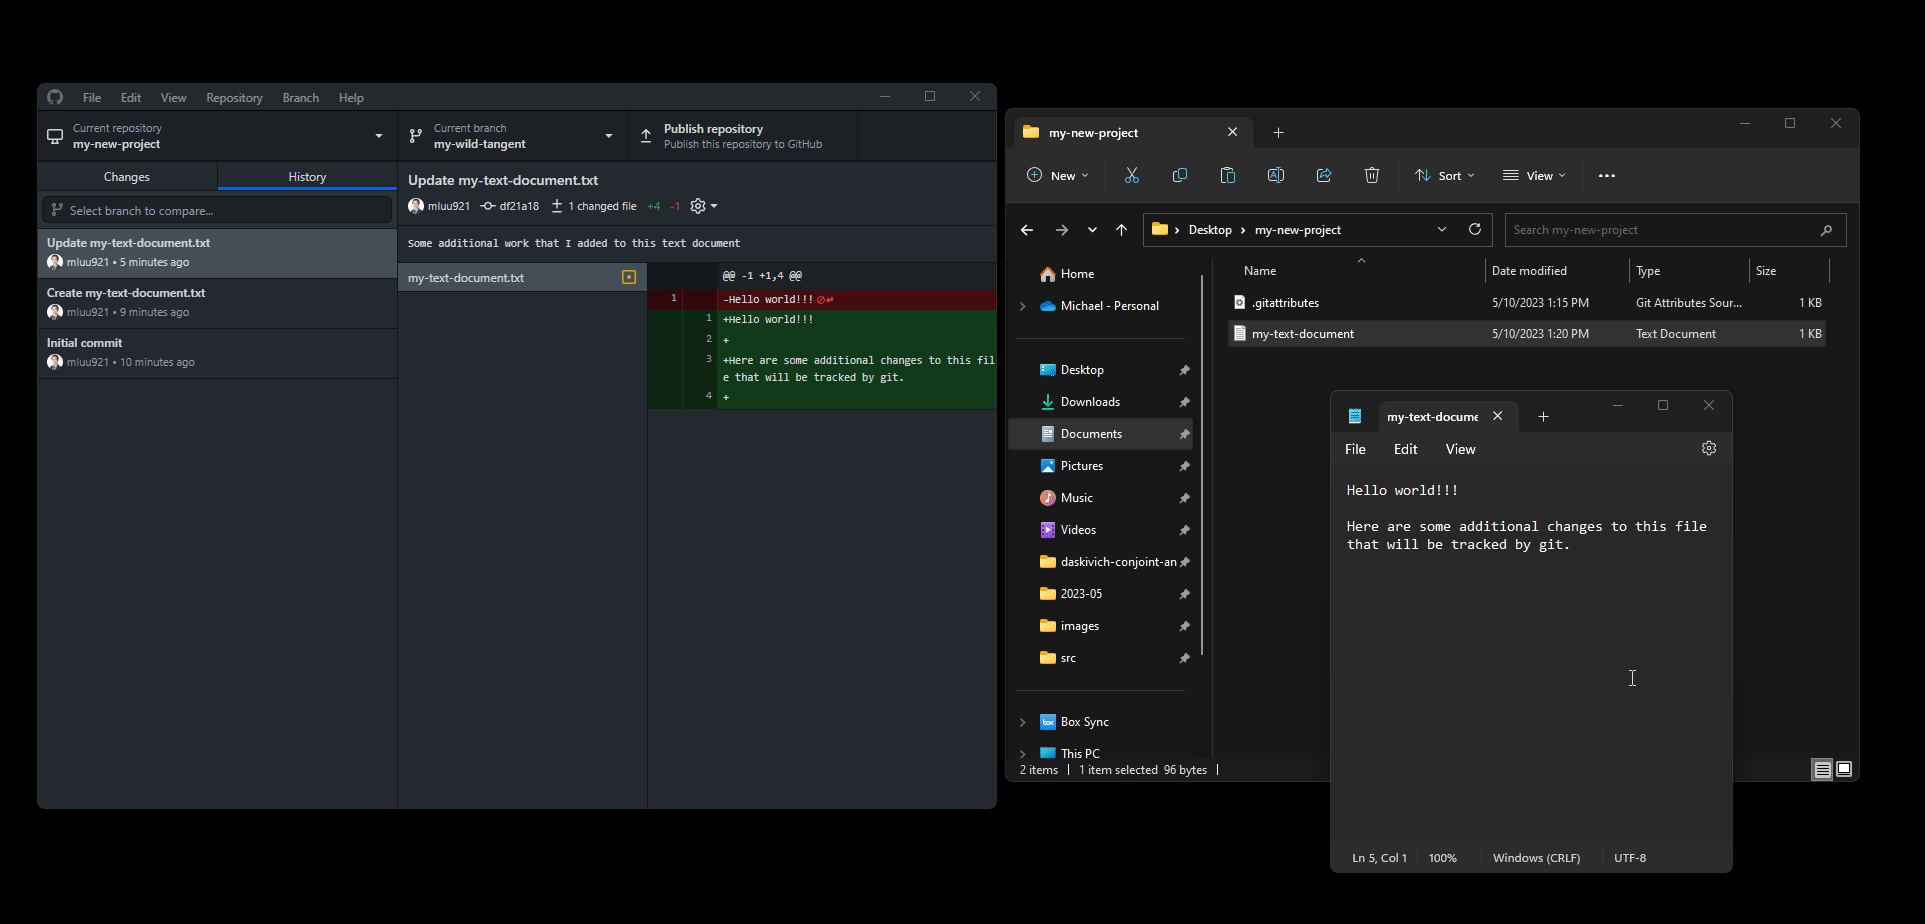Image resolution: width=1925 pixels, height=924 pixels.
Task: Switch to the Changes tab
Action: click(x=127, y=177)
